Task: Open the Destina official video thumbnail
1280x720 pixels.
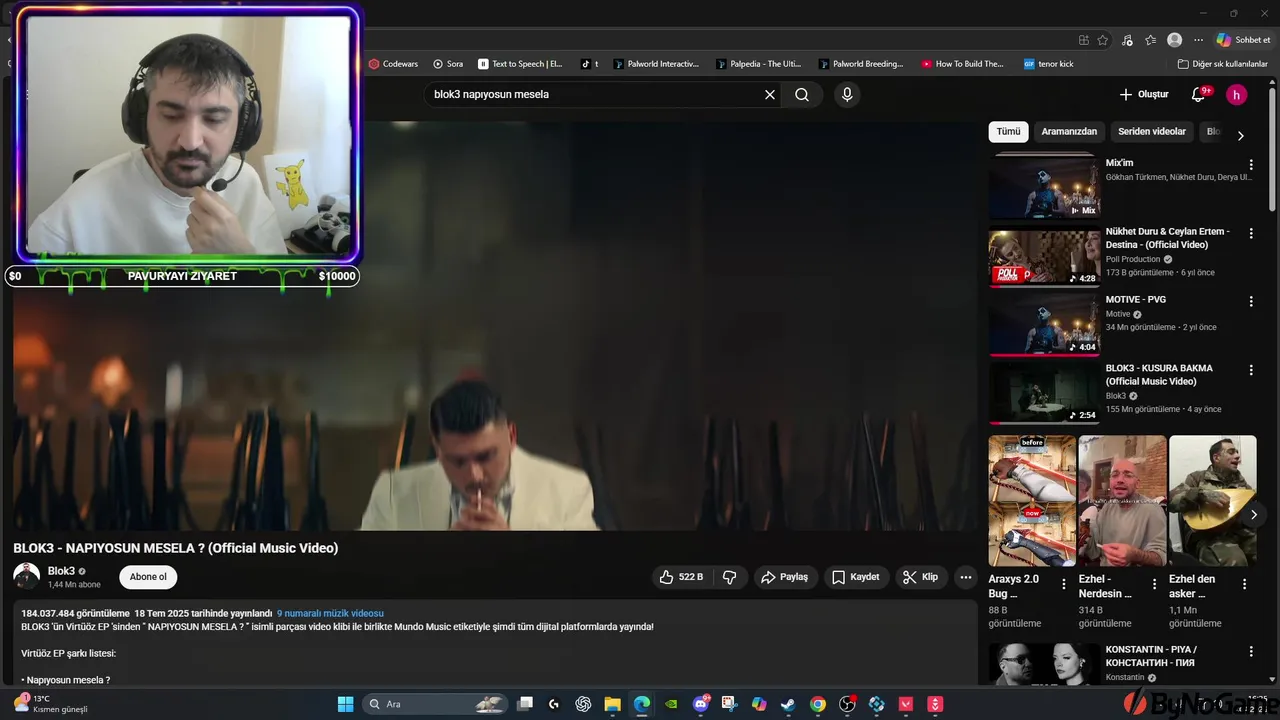Action: [1043, 258]
